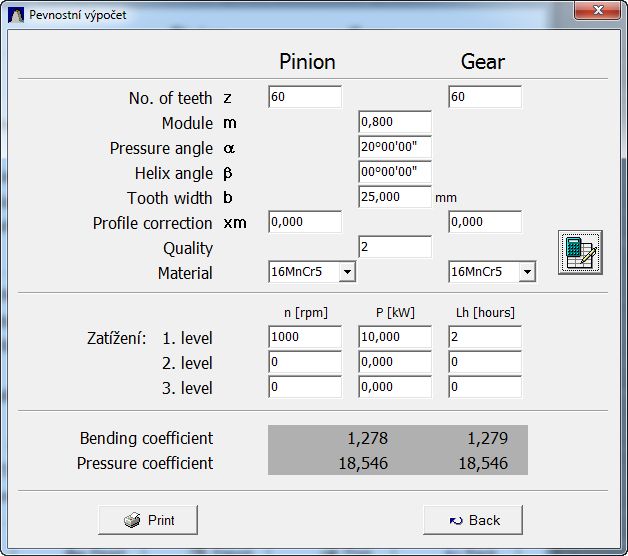
Task: Click the Pressure angle input field
Action: [x=395, y=147]
